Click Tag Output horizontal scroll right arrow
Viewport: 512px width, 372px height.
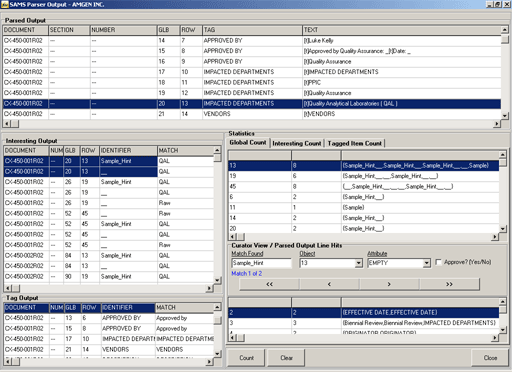[209, 361]
